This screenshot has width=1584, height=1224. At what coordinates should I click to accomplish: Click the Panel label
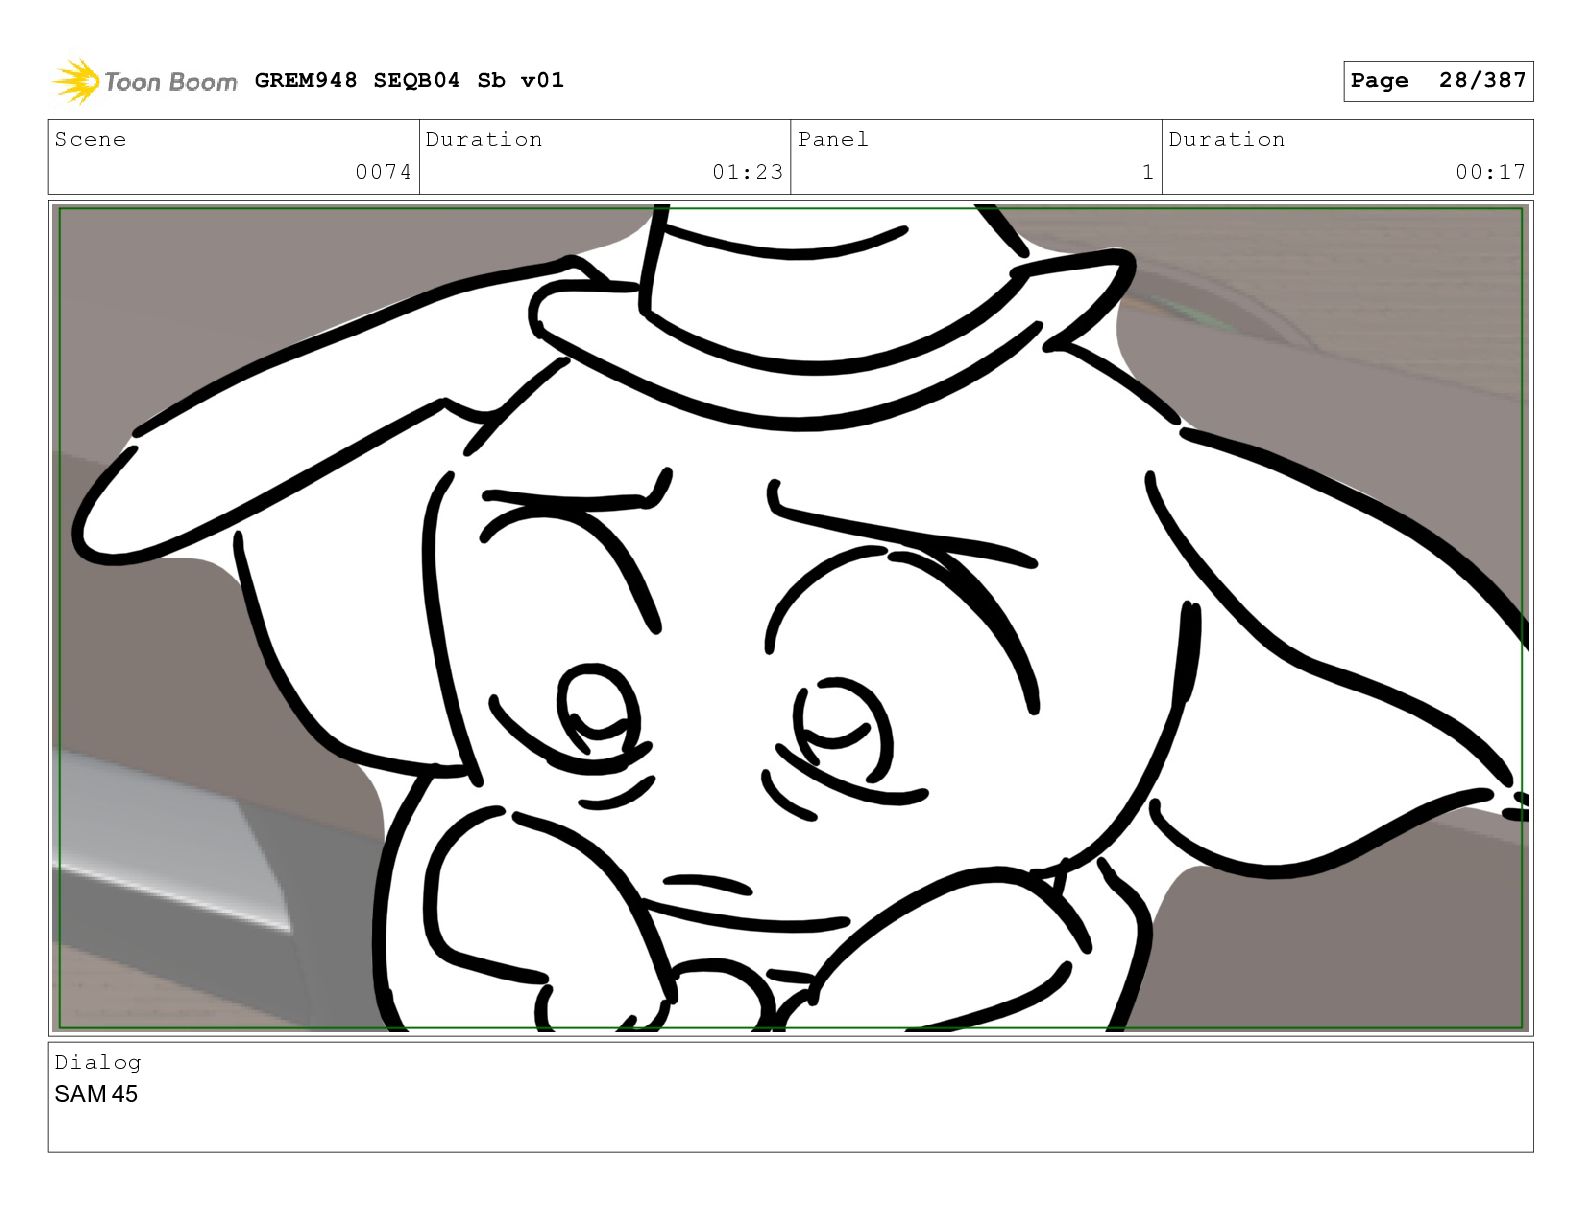pos(833,139)
